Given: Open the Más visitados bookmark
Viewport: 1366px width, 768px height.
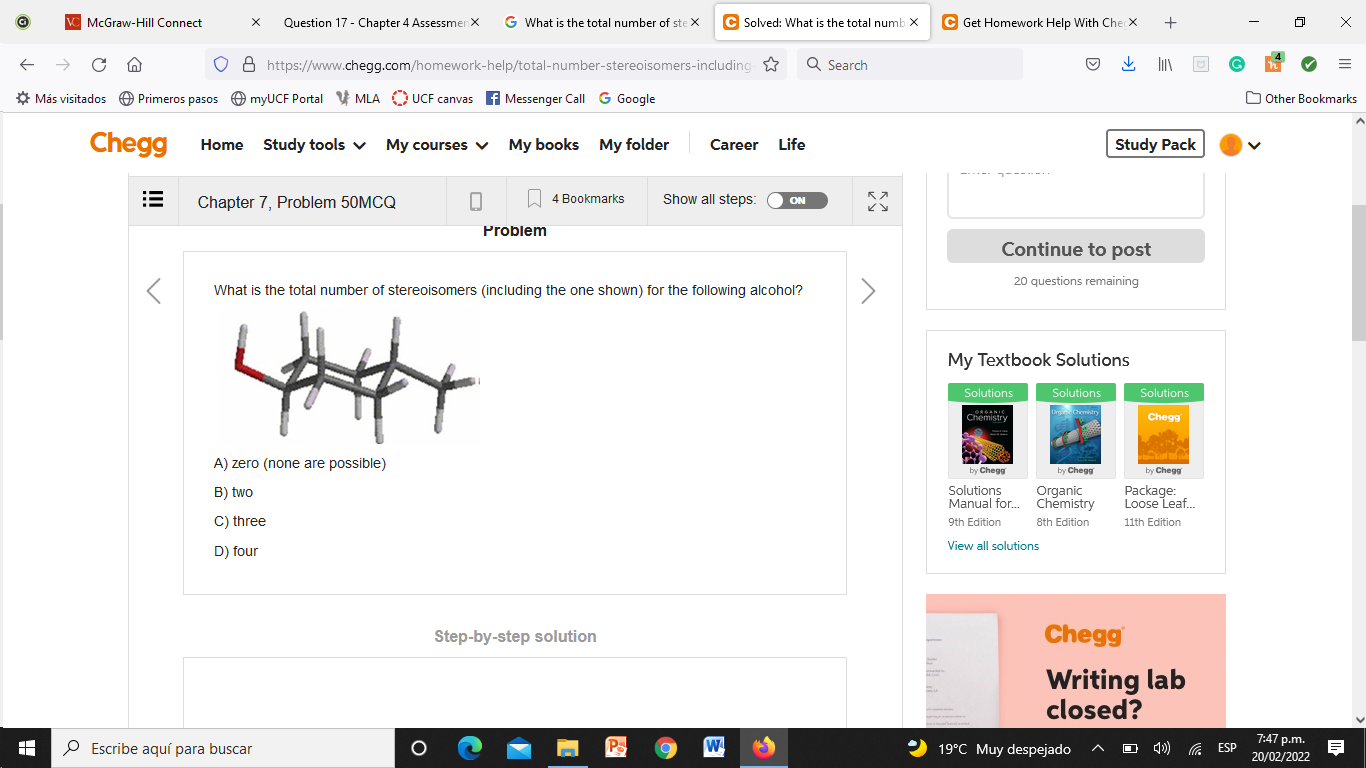Looking at the screenshot, I should tap(61, 98).
